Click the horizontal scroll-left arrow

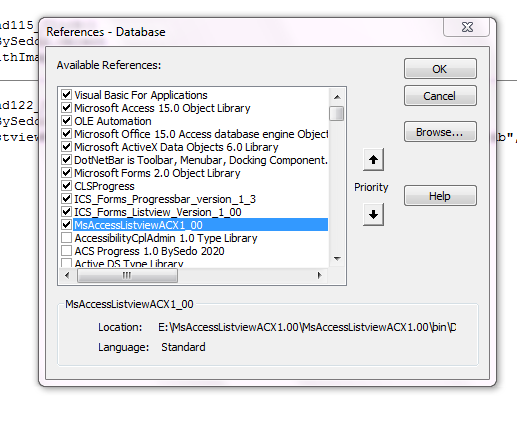click(67, 275)
